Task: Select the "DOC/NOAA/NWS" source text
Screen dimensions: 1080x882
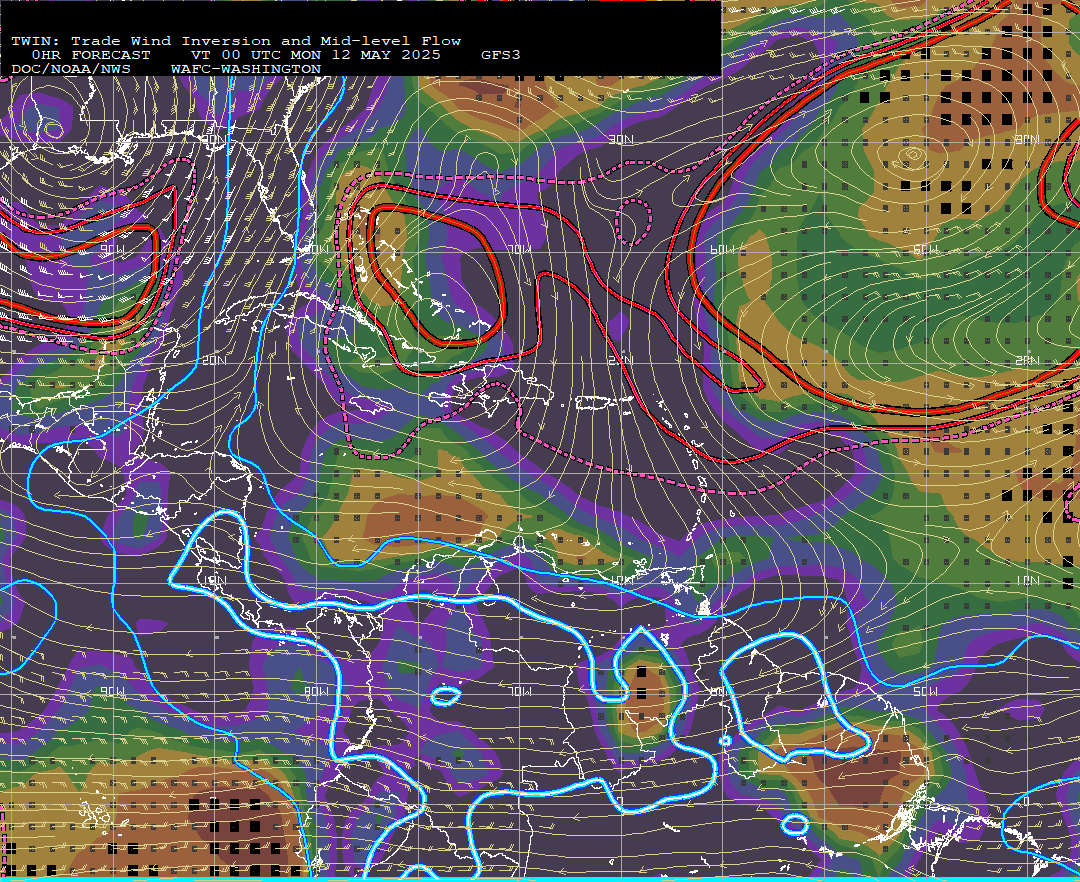Action: 71,70
